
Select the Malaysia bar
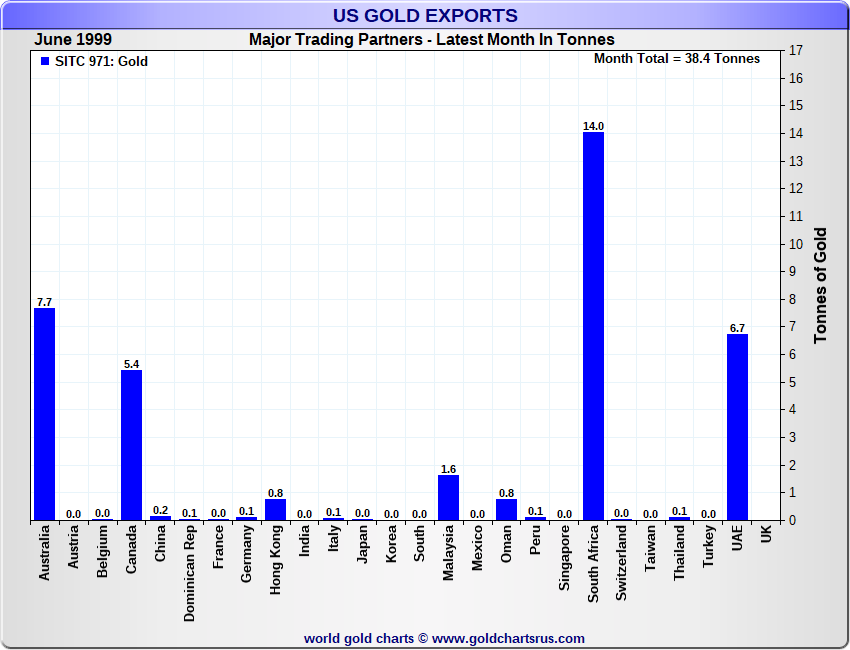click(448, 498)
